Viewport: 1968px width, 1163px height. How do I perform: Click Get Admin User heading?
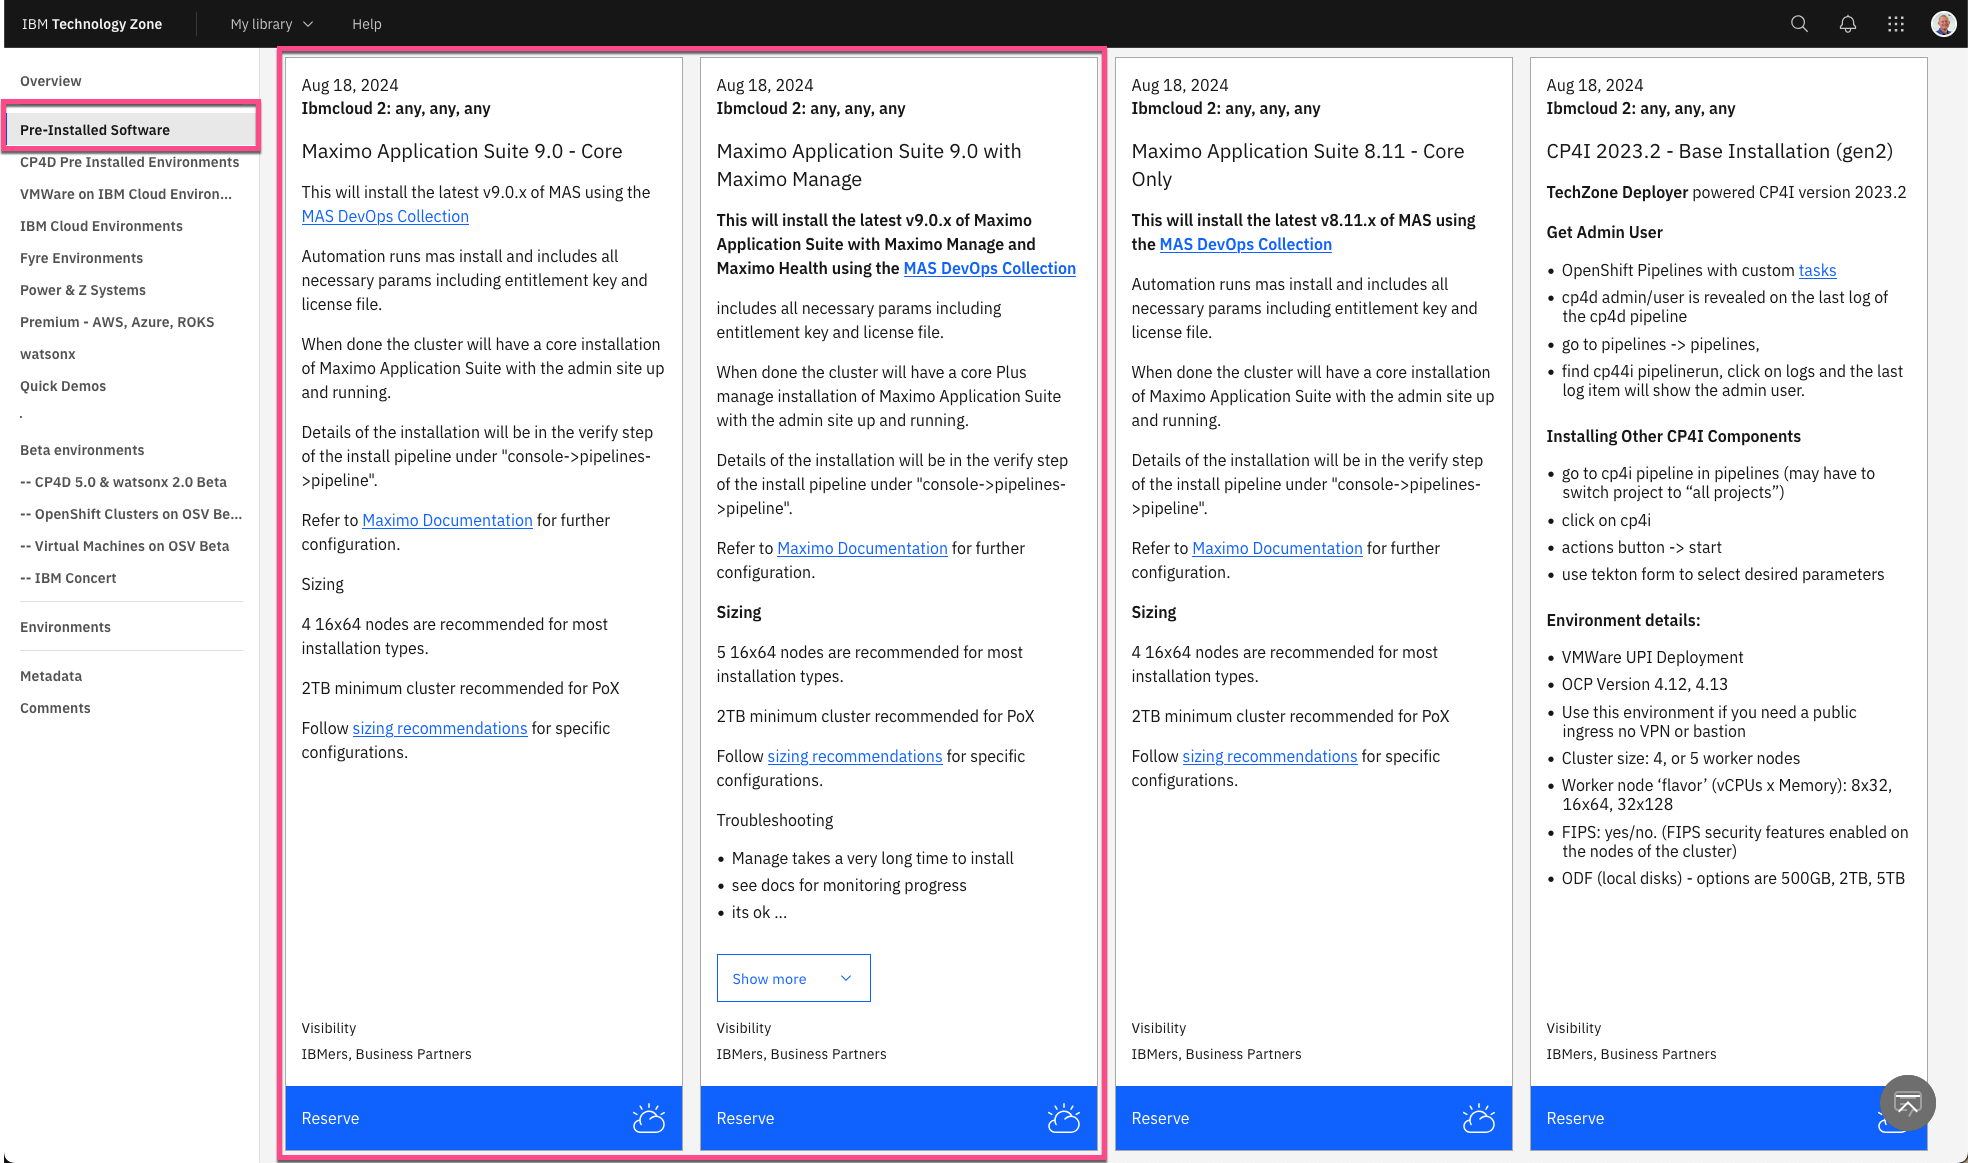pyautogui.click(x=1605, y=232)
